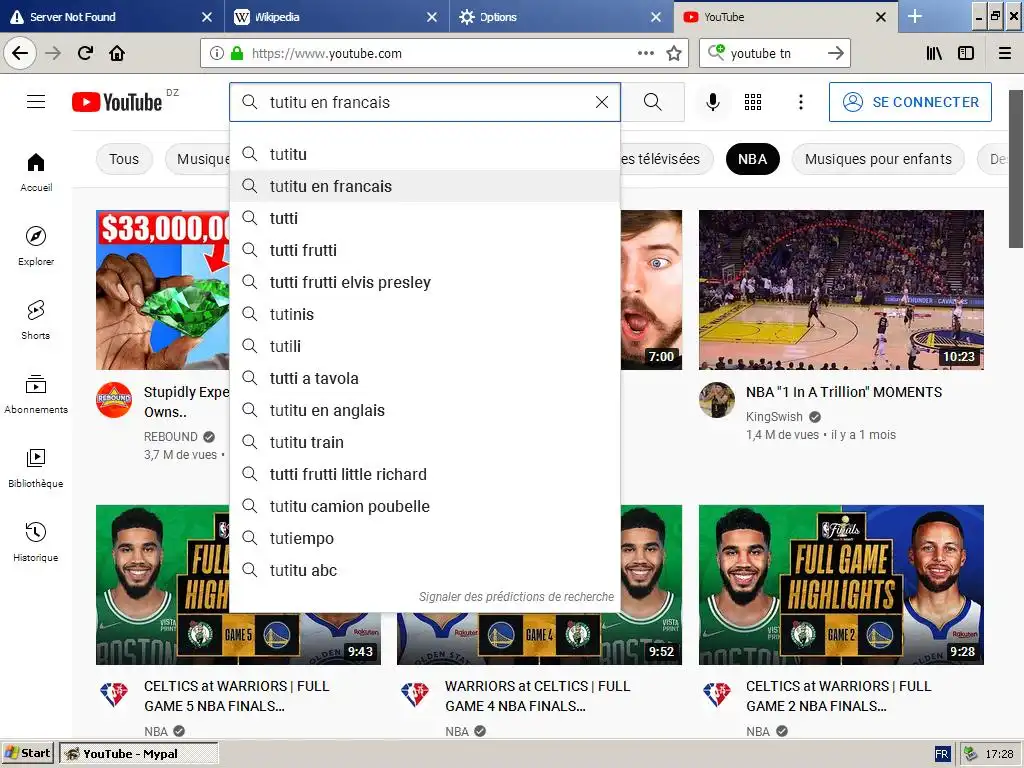The width and height of the screenshot is (1024, 768).
Task: Open Historique in the sidebar
Action: [x=36, y=541]
